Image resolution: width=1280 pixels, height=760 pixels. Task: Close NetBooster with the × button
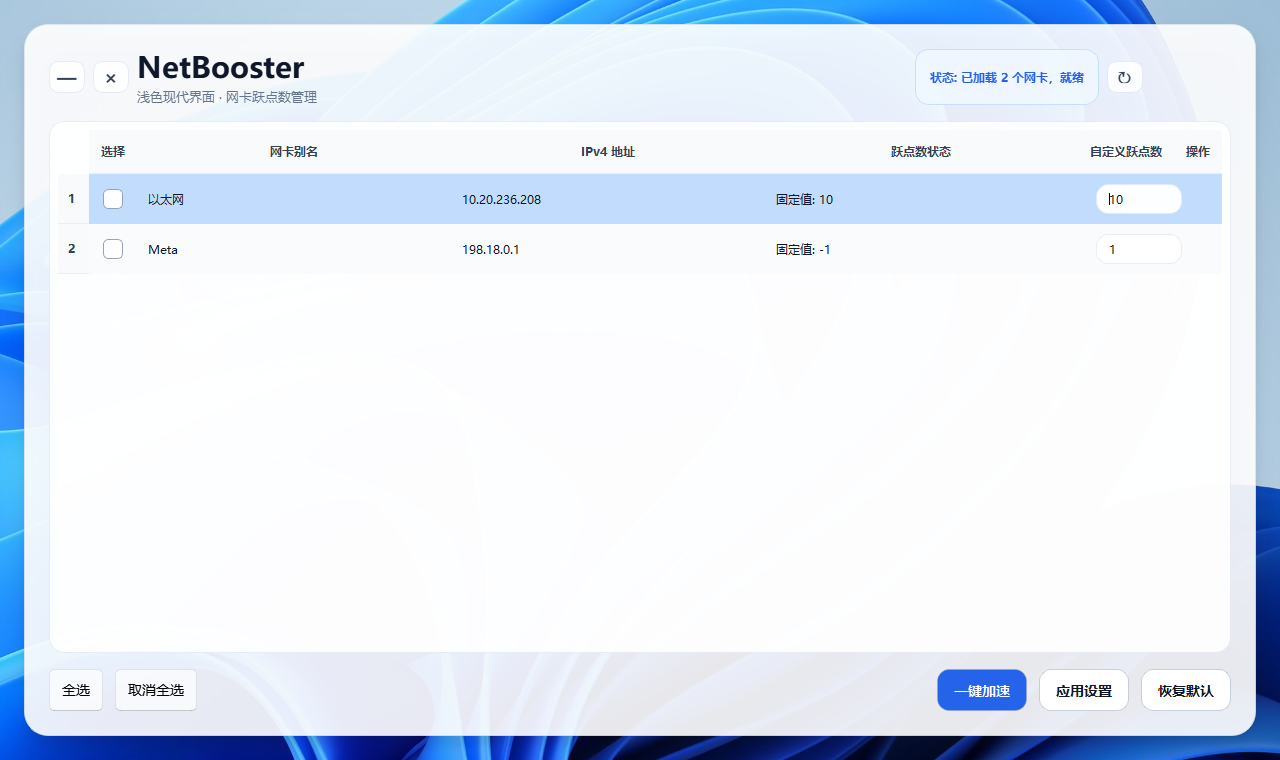click(x=111, y=77)
